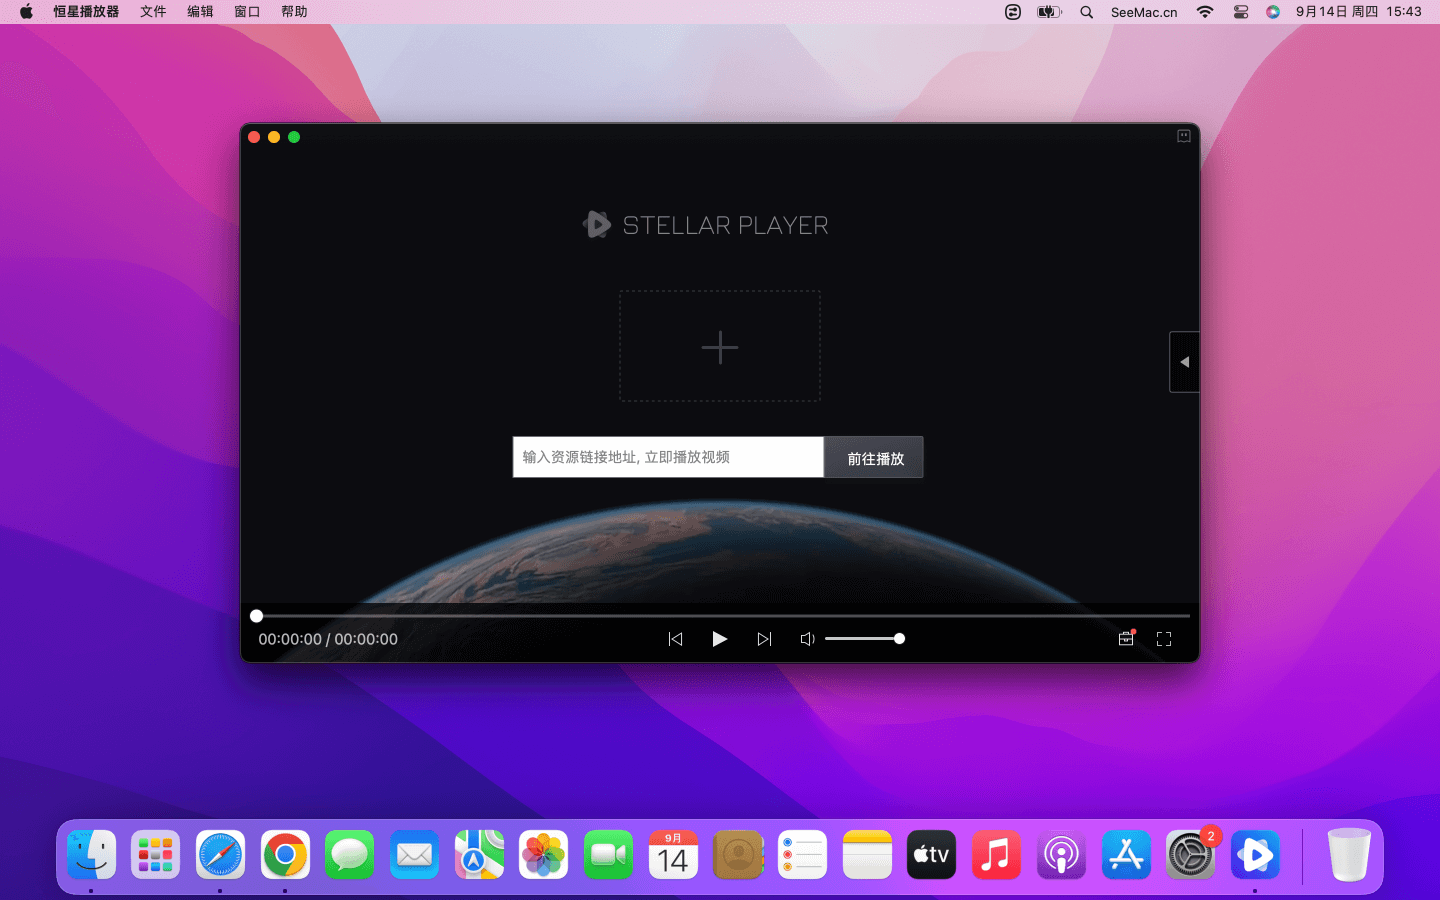Open Notes from the Dock

pyautogui.click(x=867, y=855)
